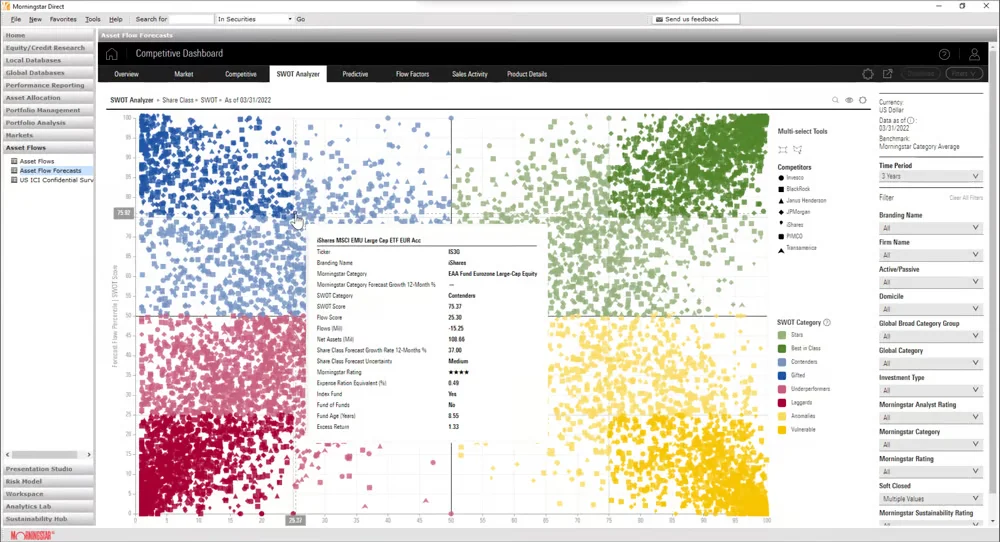Image resolution: width=1000 pixels, height=542 pixels.
Task: Click the US ICI Confidential Survey icon
Action: click(x=14, y=180)
